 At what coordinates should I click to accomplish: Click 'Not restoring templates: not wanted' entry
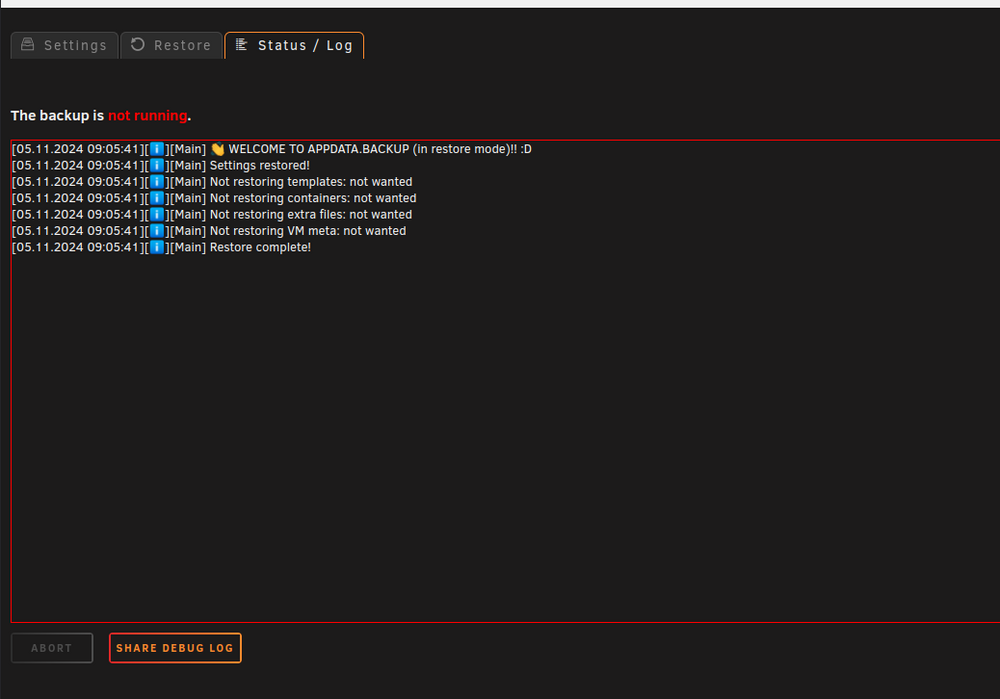[311, 182]
